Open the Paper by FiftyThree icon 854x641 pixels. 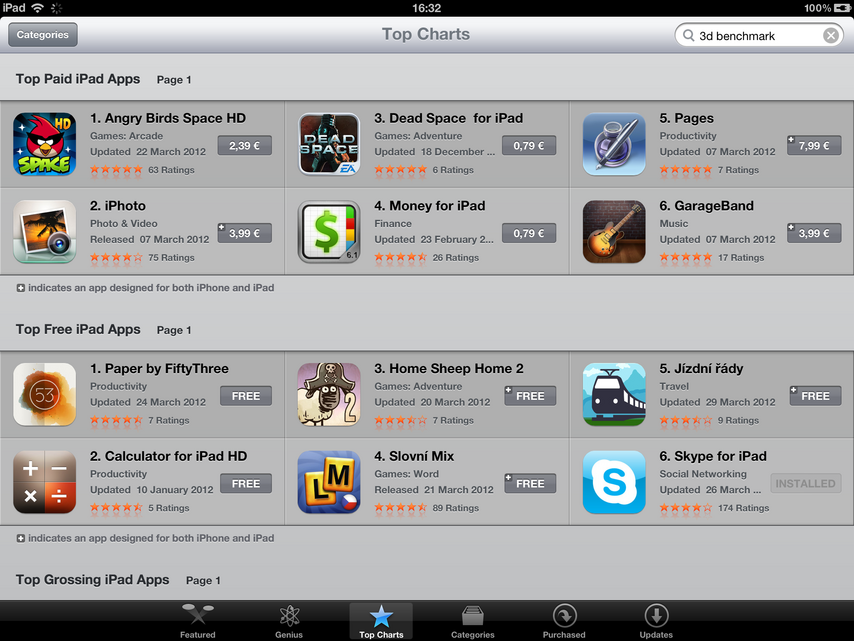tap(45, 394)
